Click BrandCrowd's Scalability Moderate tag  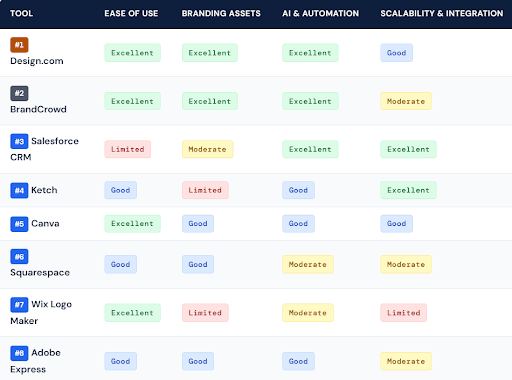click(406, 101)
